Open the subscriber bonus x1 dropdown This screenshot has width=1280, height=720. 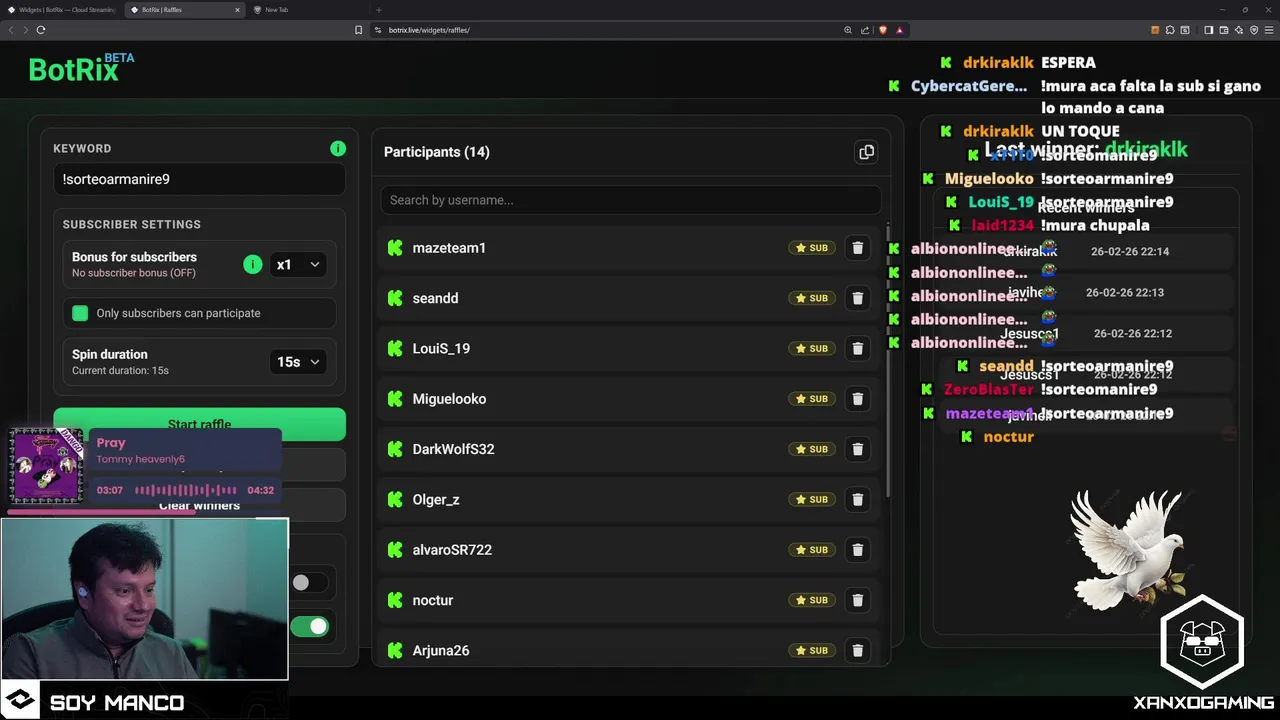298,265
